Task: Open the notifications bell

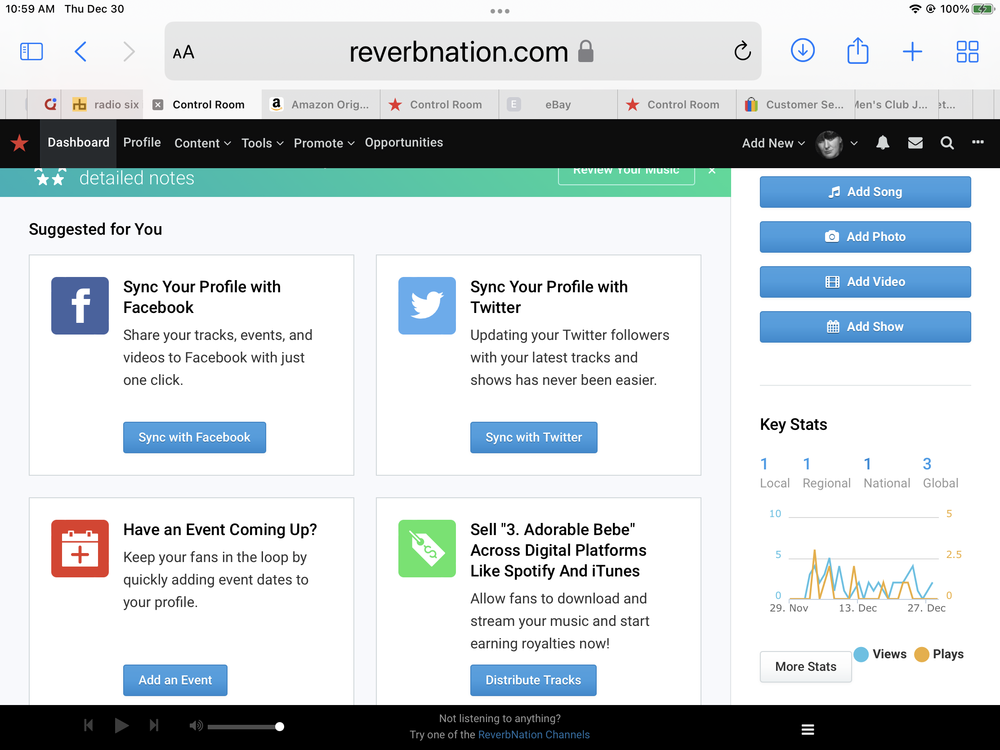Action: (x=883, y=143)
